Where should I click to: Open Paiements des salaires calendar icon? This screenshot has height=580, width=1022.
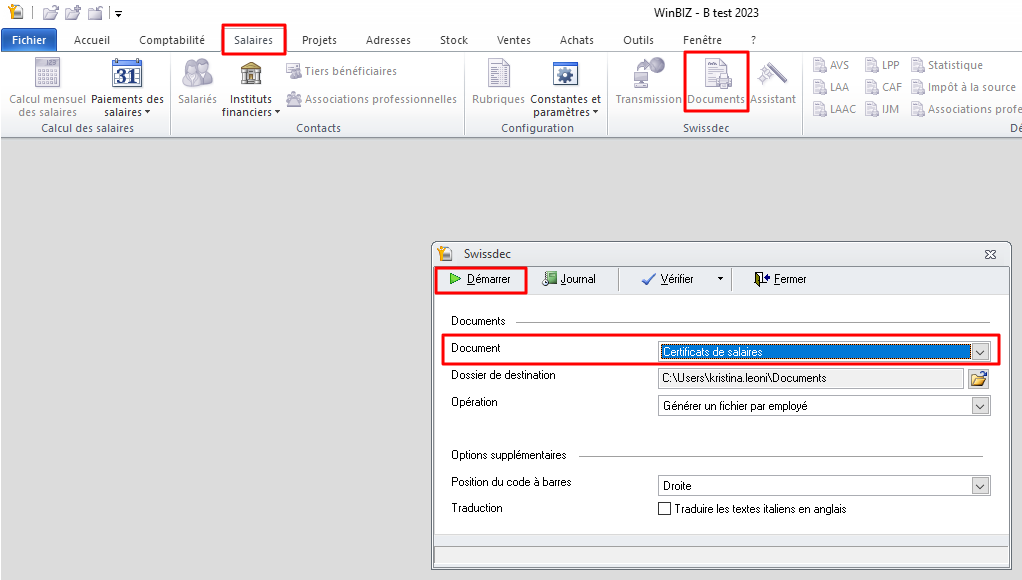tap(127, 74)
